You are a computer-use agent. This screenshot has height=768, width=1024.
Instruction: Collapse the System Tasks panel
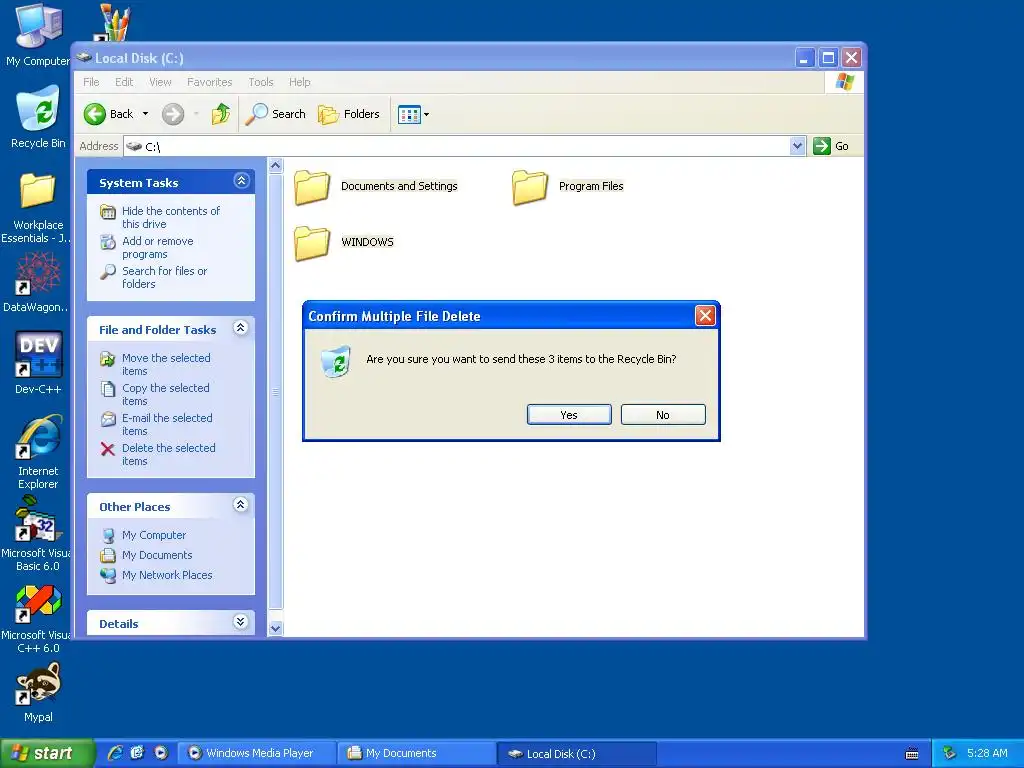[x=241, y=181]
